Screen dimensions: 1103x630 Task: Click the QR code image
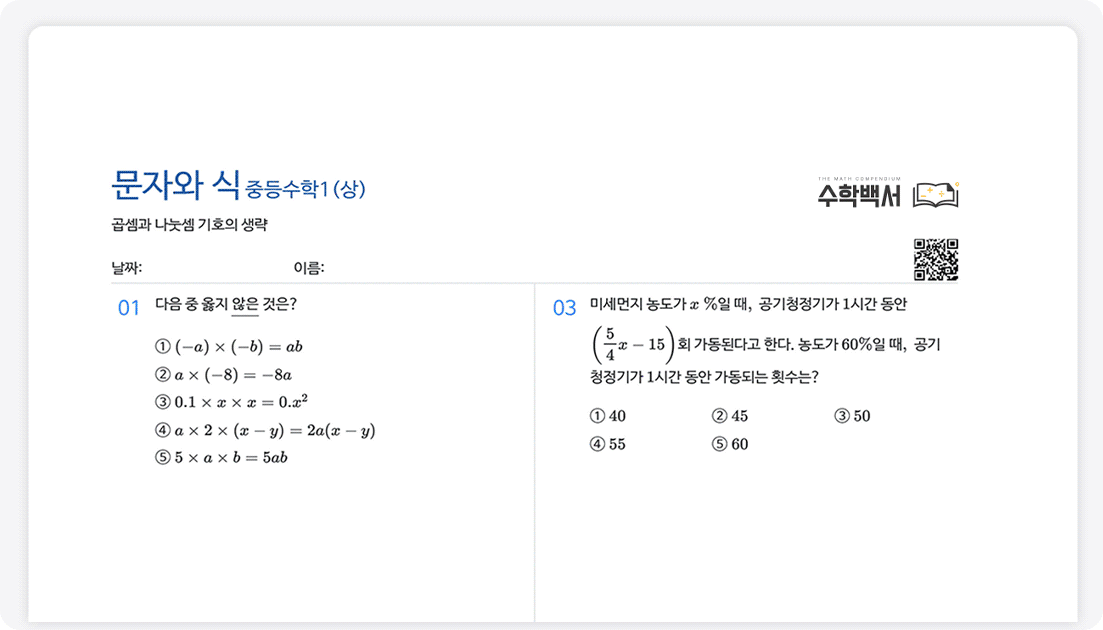(x=936, y=260)
